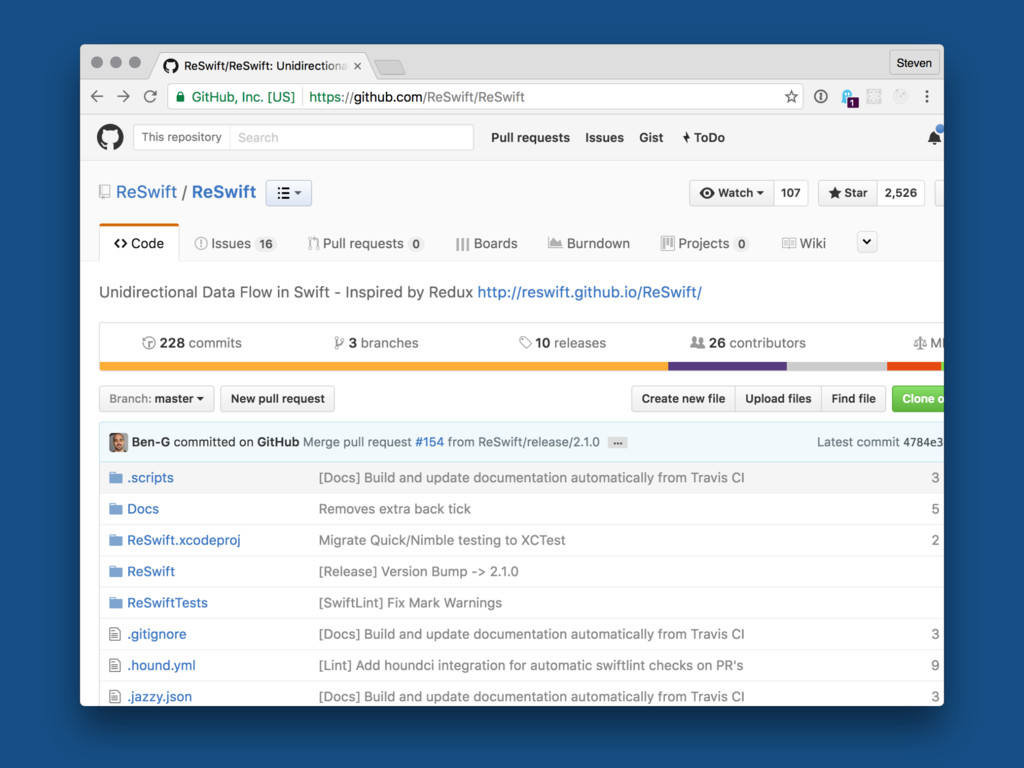The height and width of the screenshot is (768, 1024).
Task: Reload the page with the refresh icon
Action: coord(150,97)
